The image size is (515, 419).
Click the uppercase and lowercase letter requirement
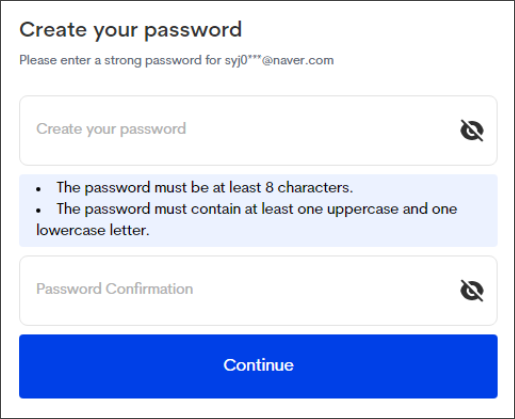pos(247,219)
